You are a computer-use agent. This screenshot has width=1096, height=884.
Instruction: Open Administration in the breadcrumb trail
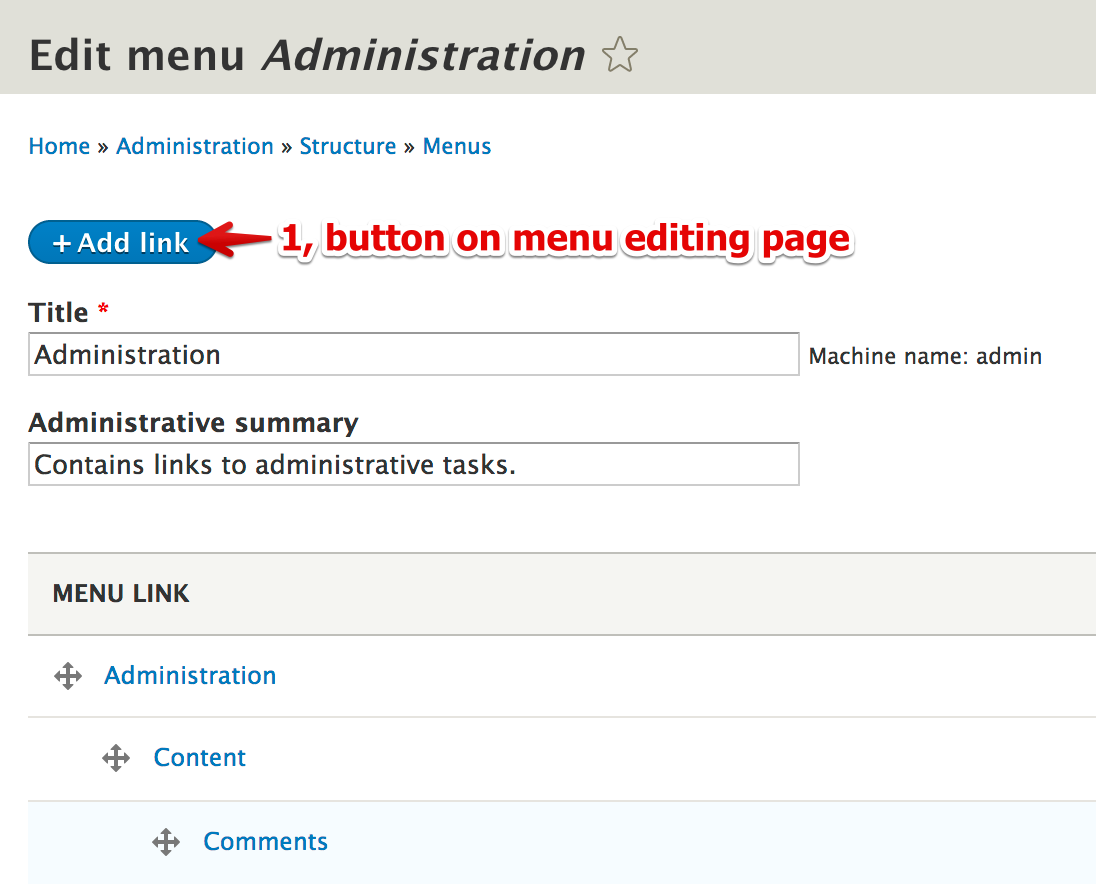point(195,146)
